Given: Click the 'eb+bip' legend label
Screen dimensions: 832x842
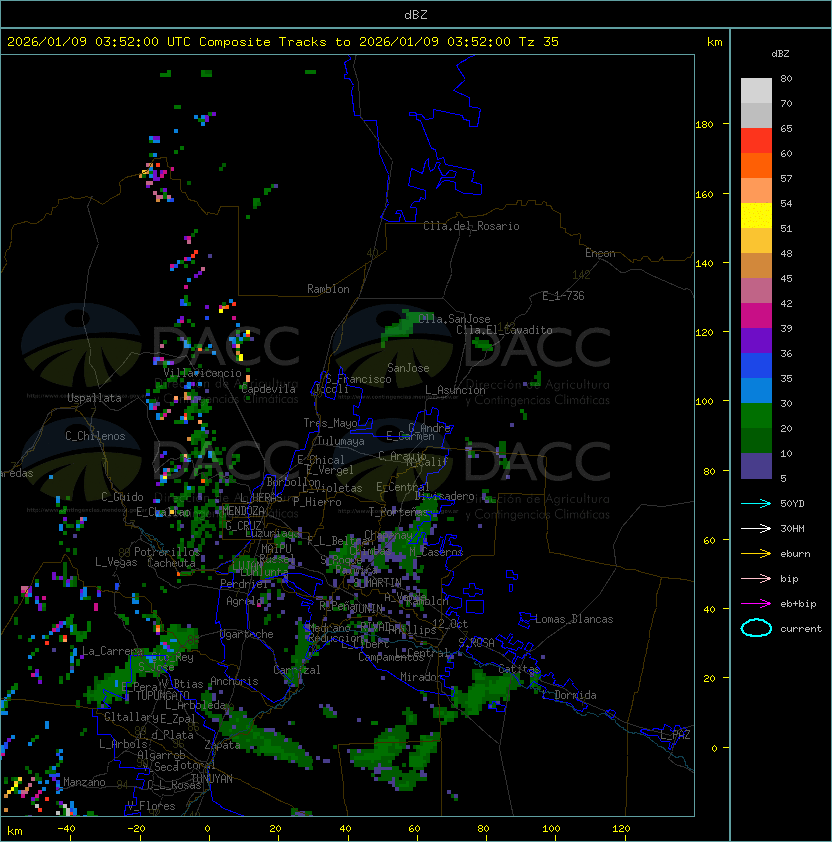Looking at the screenshot, I should pos(798,604).
